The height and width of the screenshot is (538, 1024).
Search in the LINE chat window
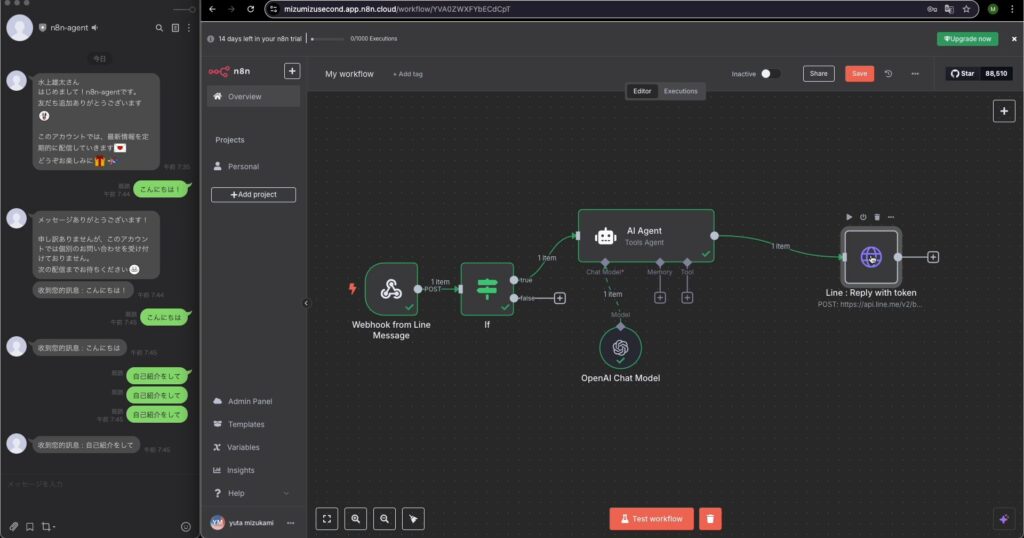[159, 28]
